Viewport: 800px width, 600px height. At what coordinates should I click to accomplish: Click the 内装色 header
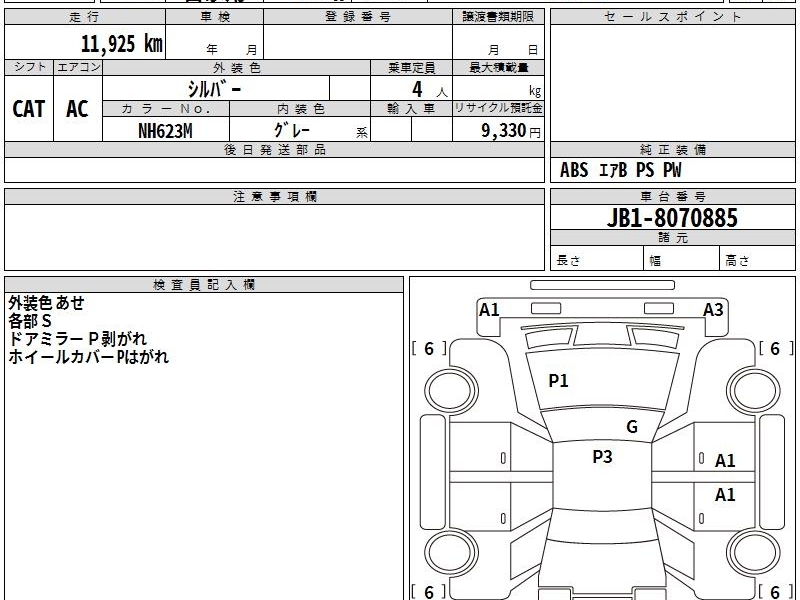click(300, 109)
